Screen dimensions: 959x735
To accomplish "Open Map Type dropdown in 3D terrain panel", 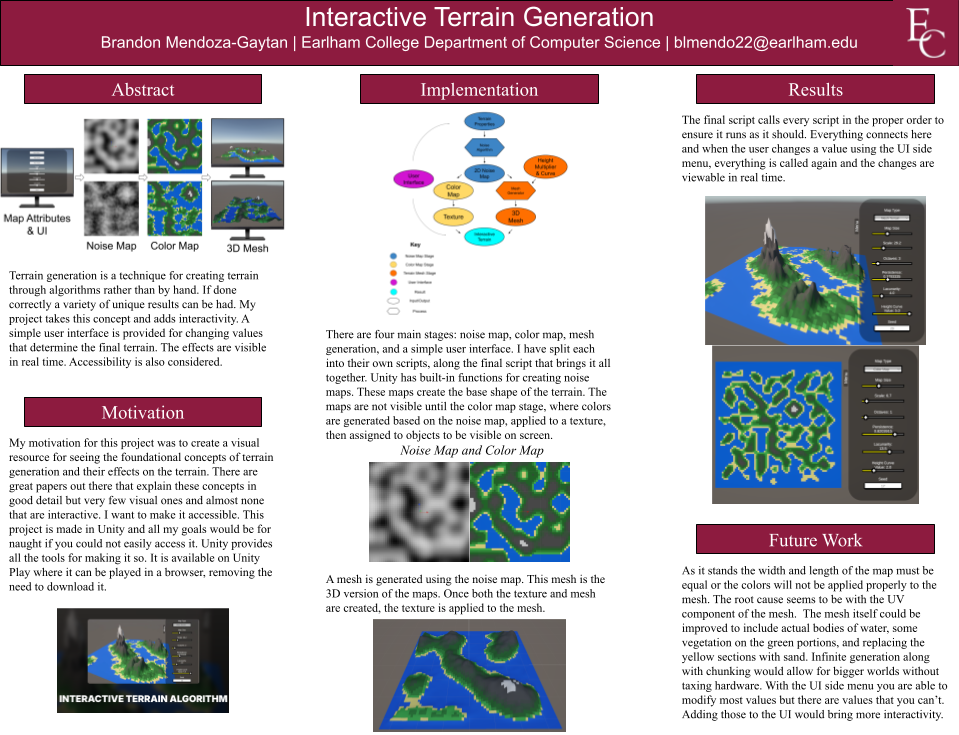I will 892,217.
